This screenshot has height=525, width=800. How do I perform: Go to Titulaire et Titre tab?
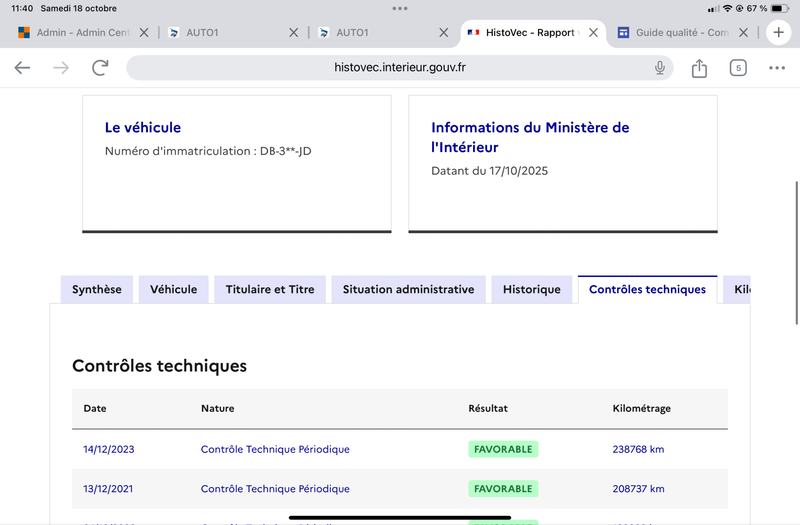click(x=270, y=290)
